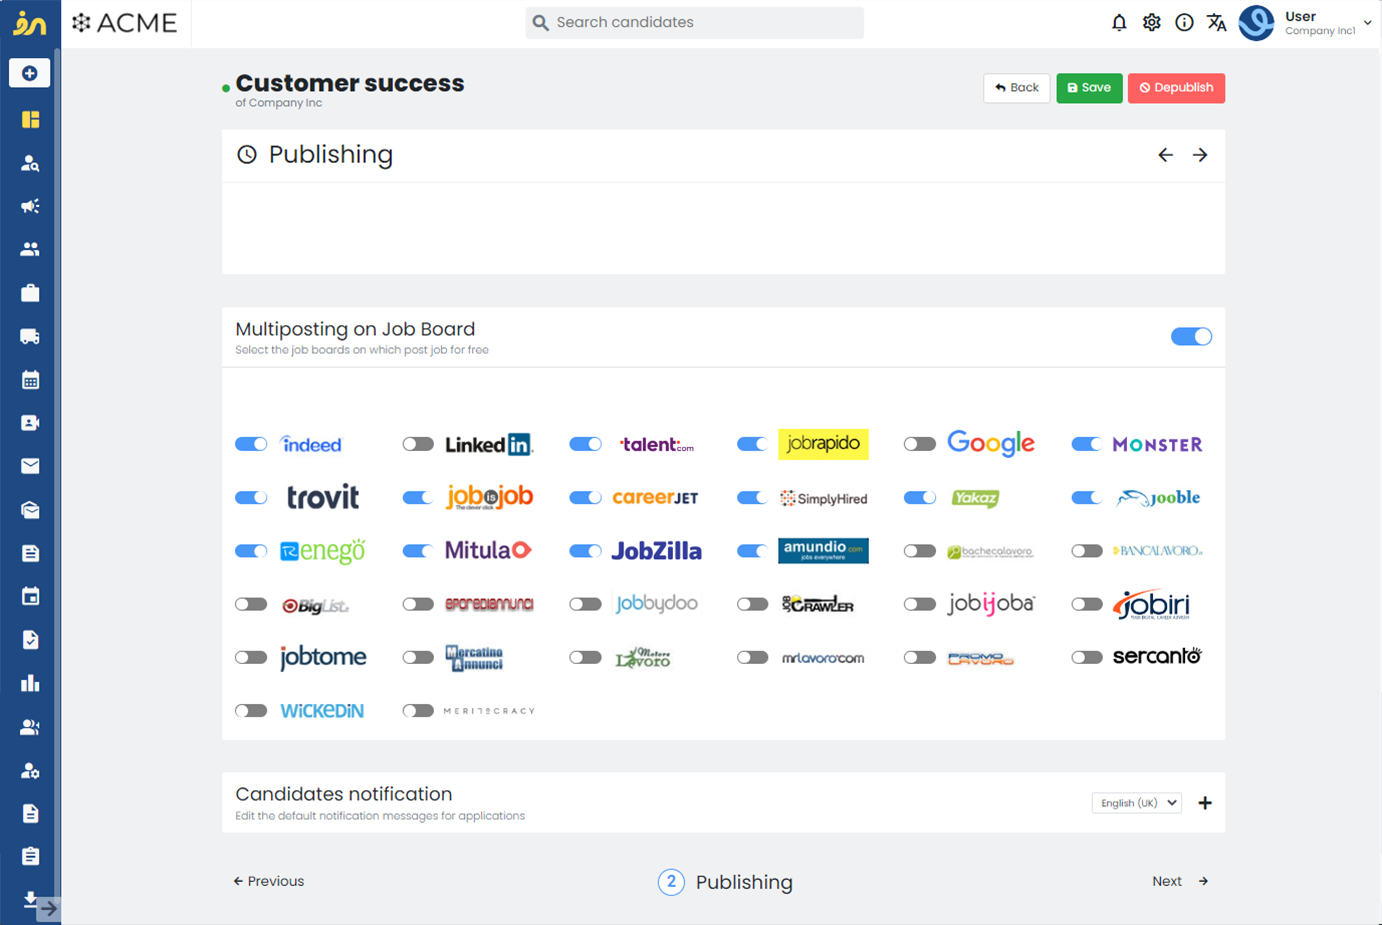1382x925 pixels.
Task: Open the briefcase jobs icon in sidebar
Action: 30,293
